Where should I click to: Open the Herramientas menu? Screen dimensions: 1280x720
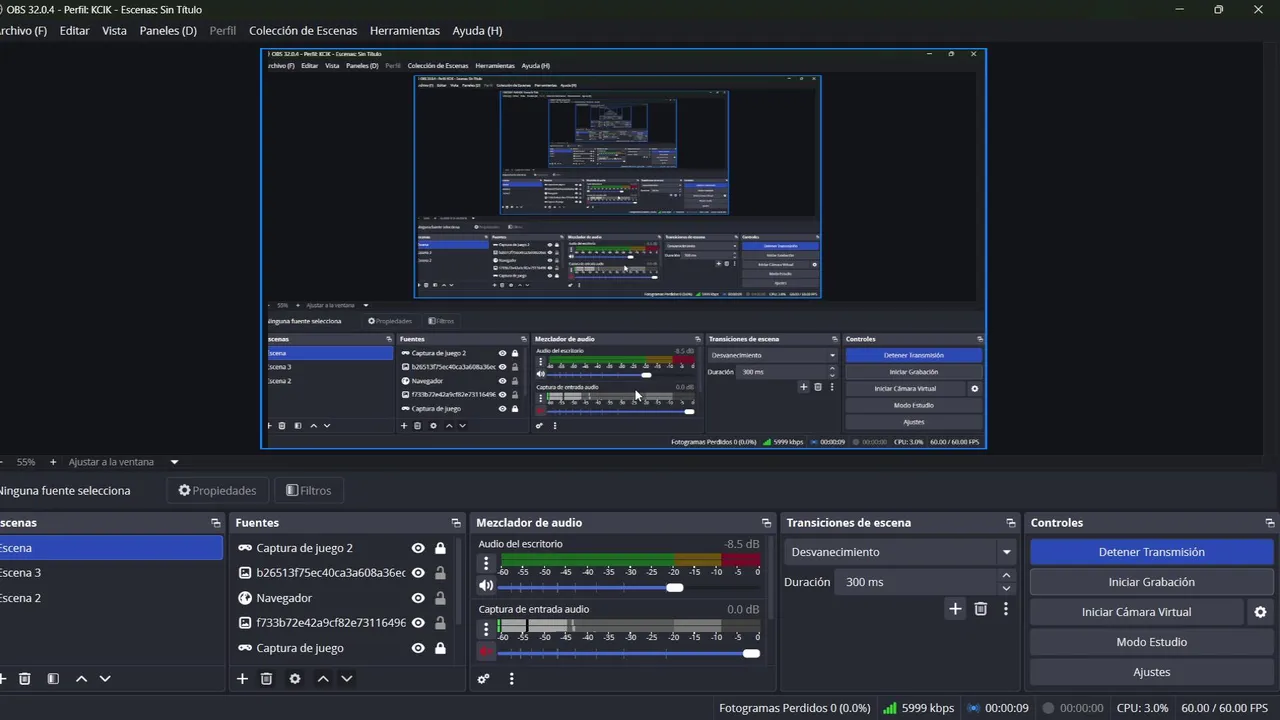tap(404, 31)
